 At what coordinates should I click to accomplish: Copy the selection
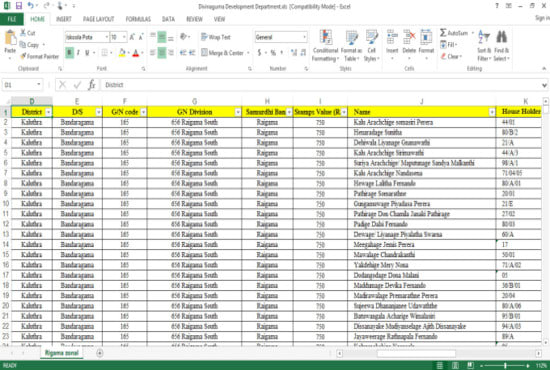pyautogui.click(x=30, y=45)
